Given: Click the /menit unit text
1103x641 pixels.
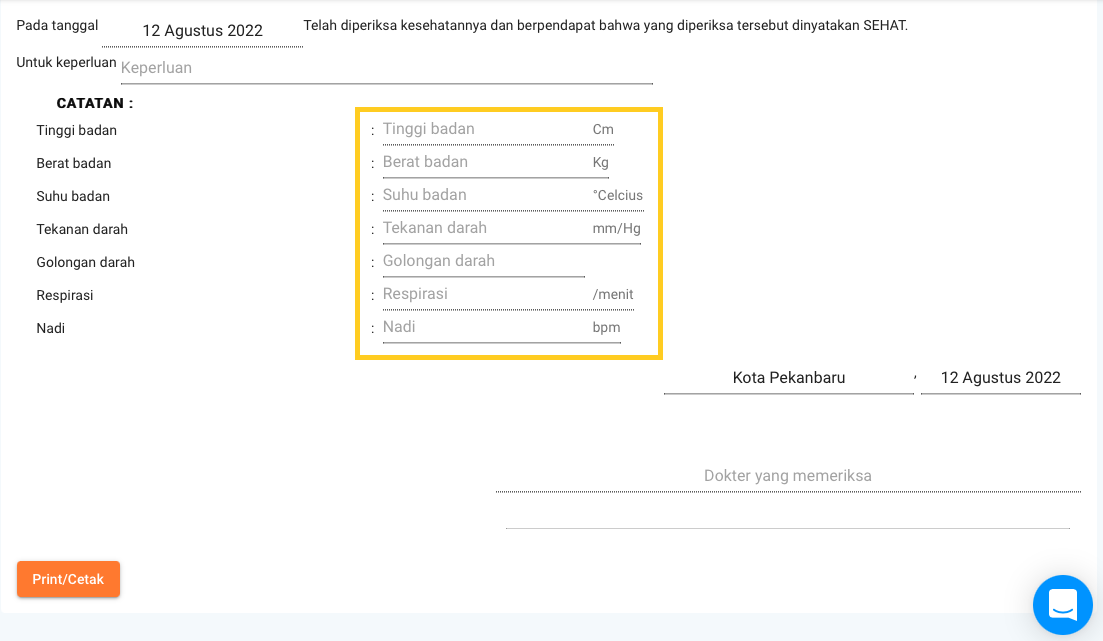Looking at the screenshot, I should tap(613, 295).
